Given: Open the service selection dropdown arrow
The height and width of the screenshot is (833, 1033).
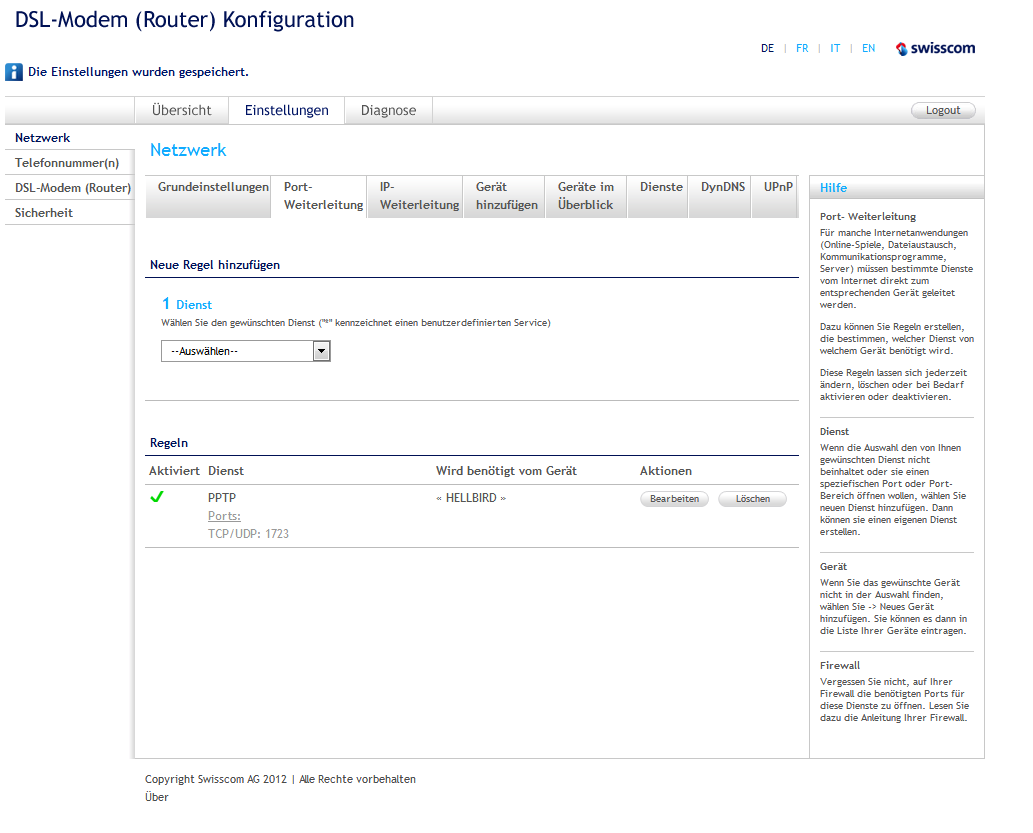Looking at the screenshot, I should pos(321,351).
